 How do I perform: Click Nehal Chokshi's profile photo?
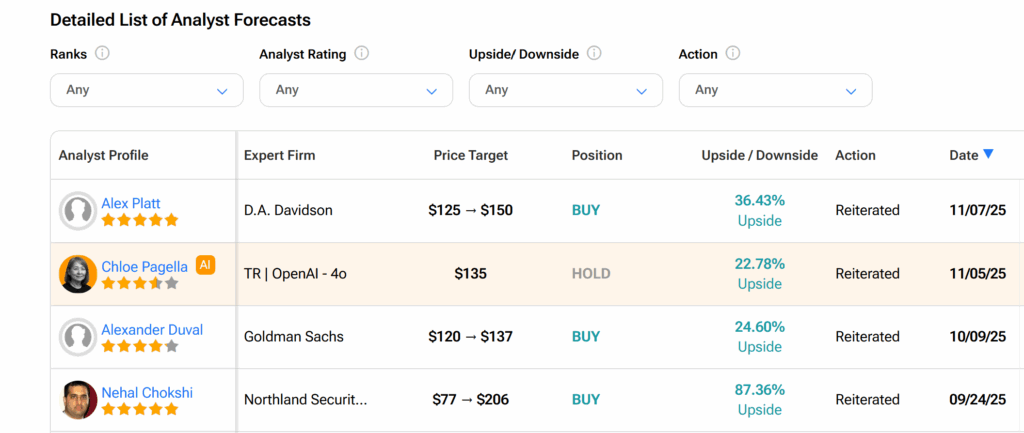78,400
